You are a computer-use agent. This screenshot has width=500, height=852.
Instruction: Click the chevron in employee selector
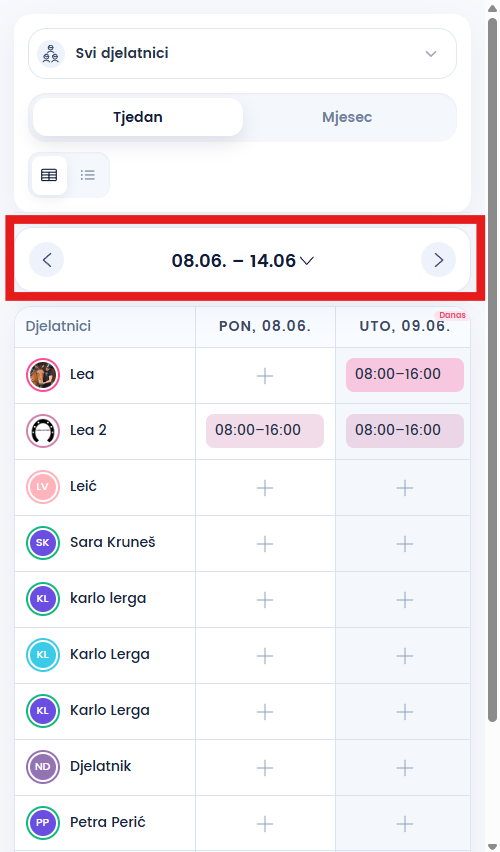click(x=431, y=54)
